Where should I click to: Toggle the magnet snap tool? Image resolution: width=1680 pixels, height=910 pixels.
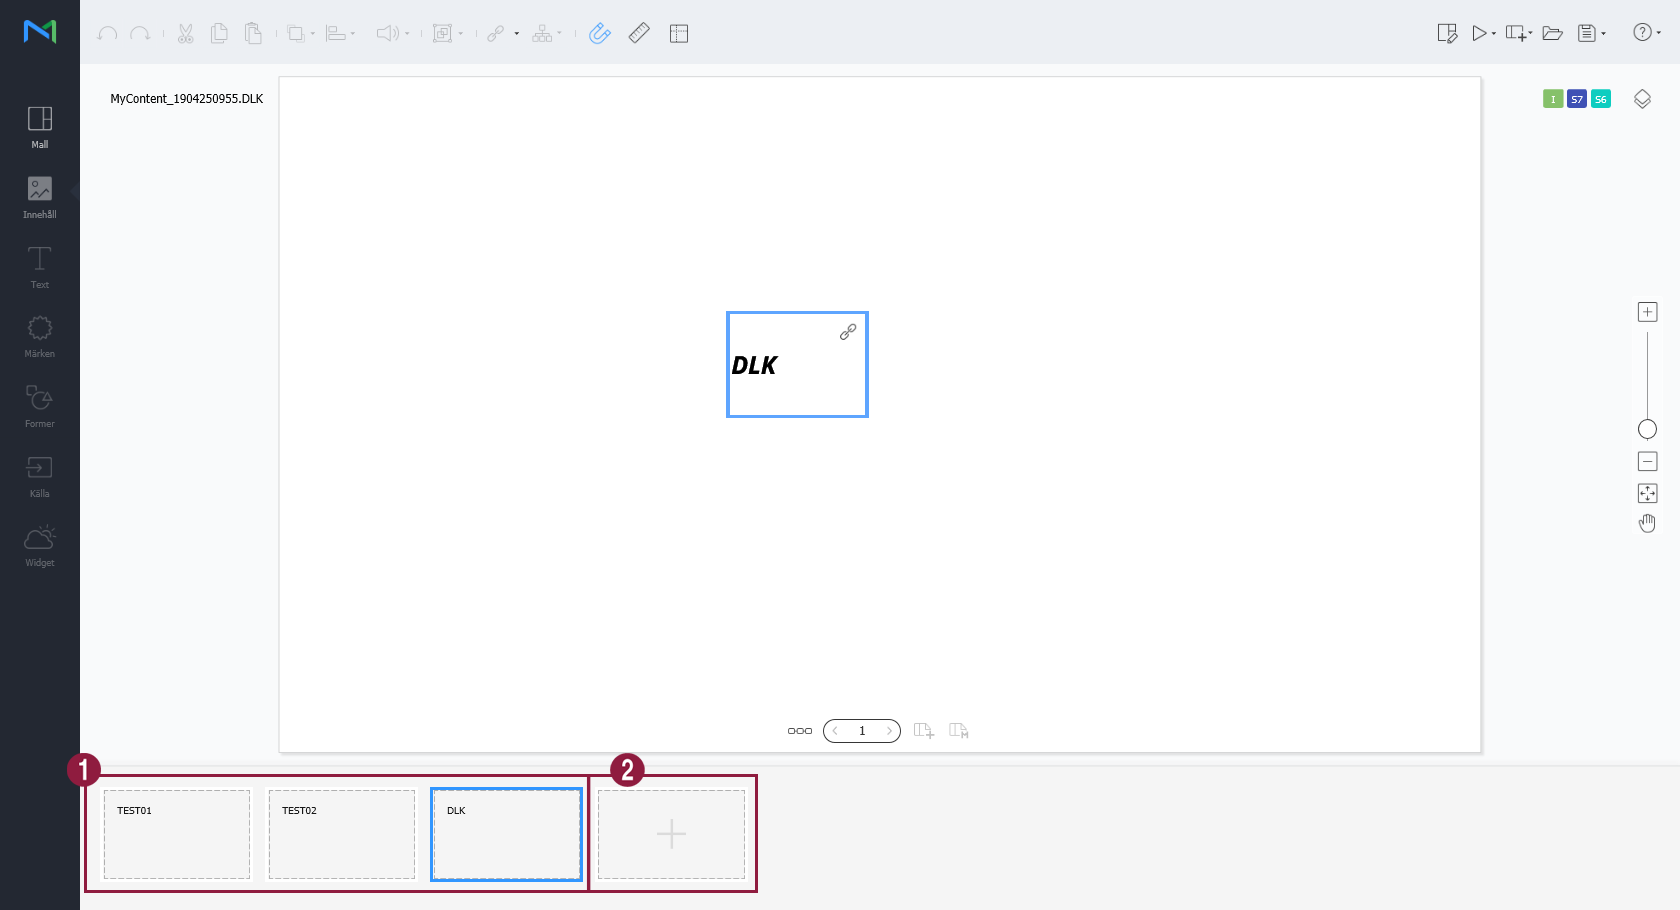coord(599,33)
